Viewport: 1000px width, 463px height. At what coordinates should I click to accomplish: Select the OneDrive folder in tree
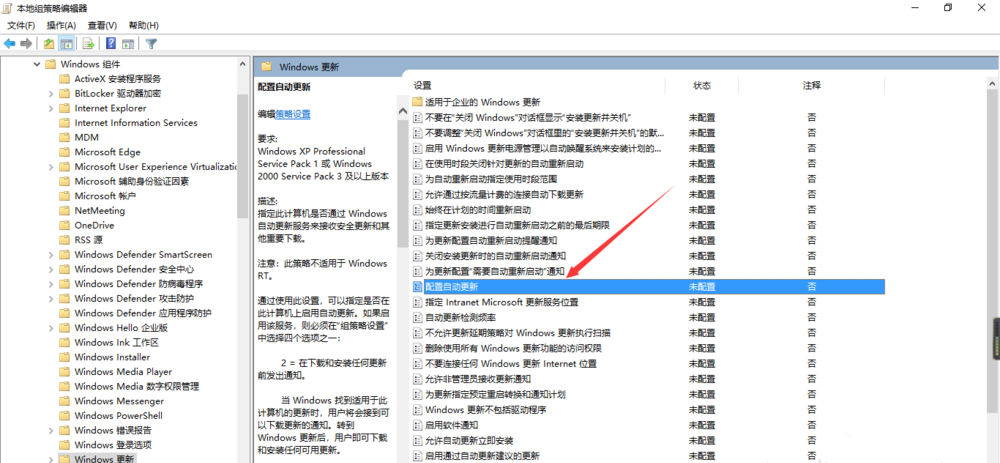[94, 225]
